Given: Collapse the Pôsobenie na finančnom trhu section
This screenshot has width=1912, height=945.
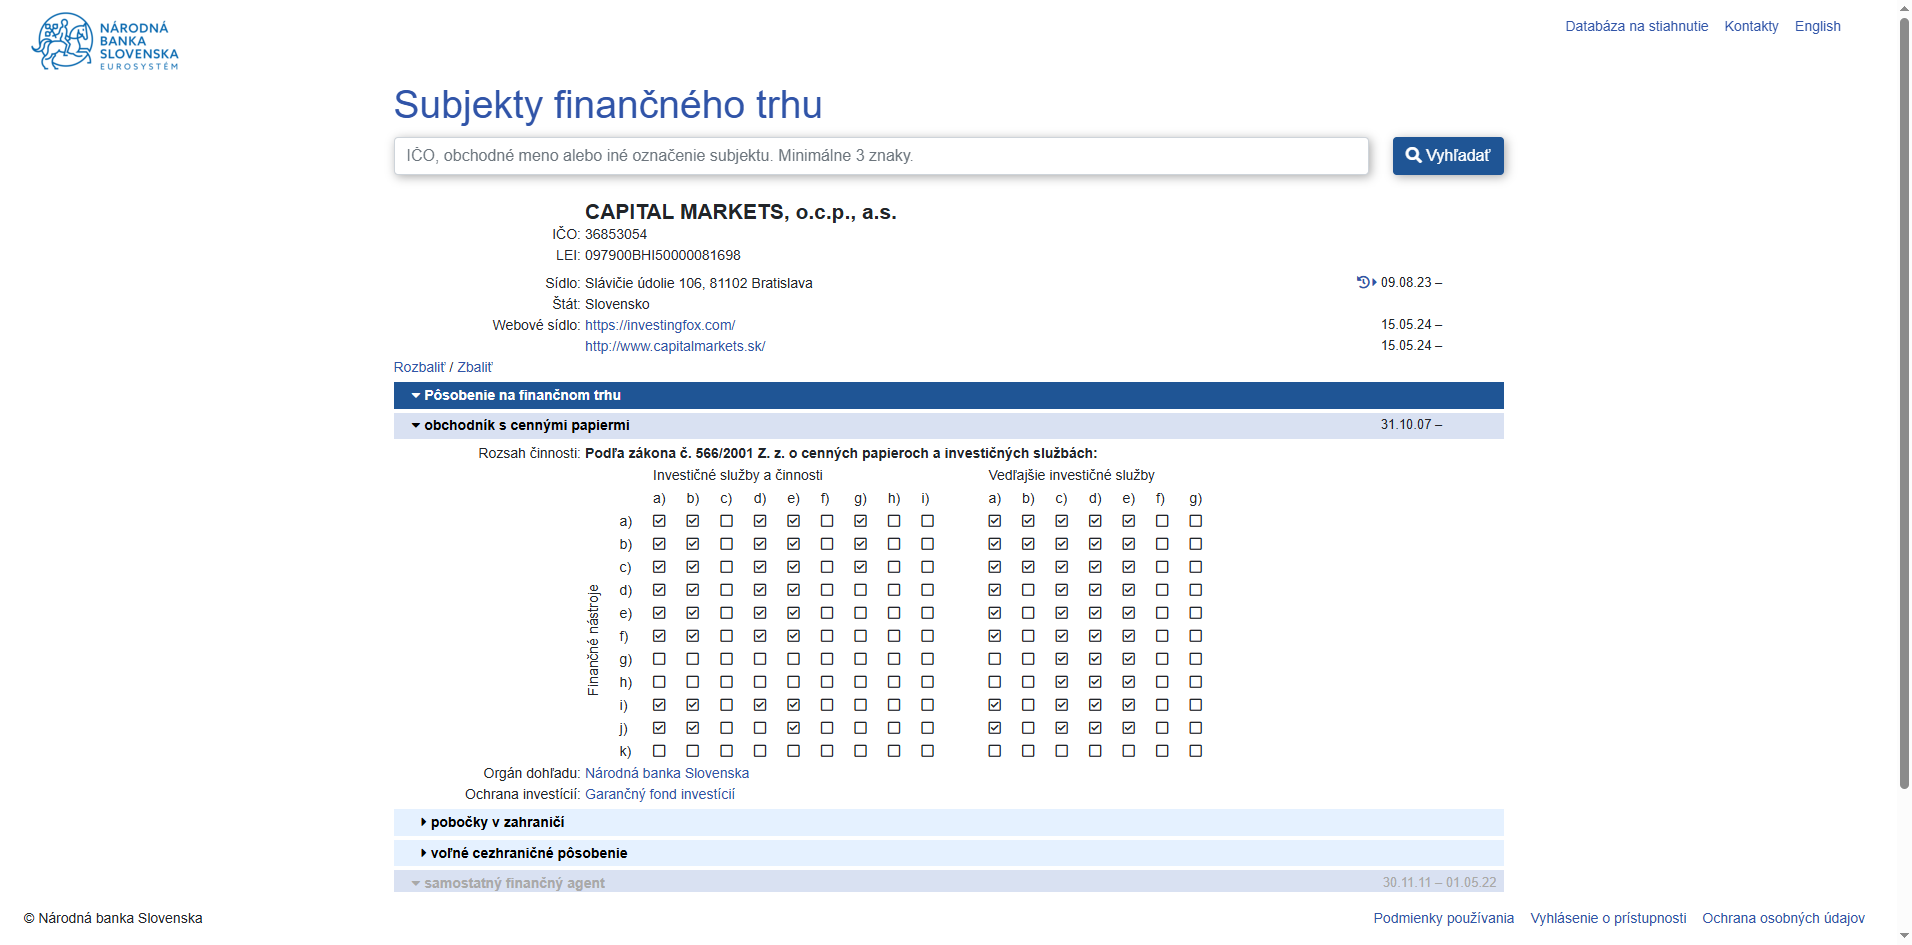Looking at the screenshot, I should tap(948, 395).
